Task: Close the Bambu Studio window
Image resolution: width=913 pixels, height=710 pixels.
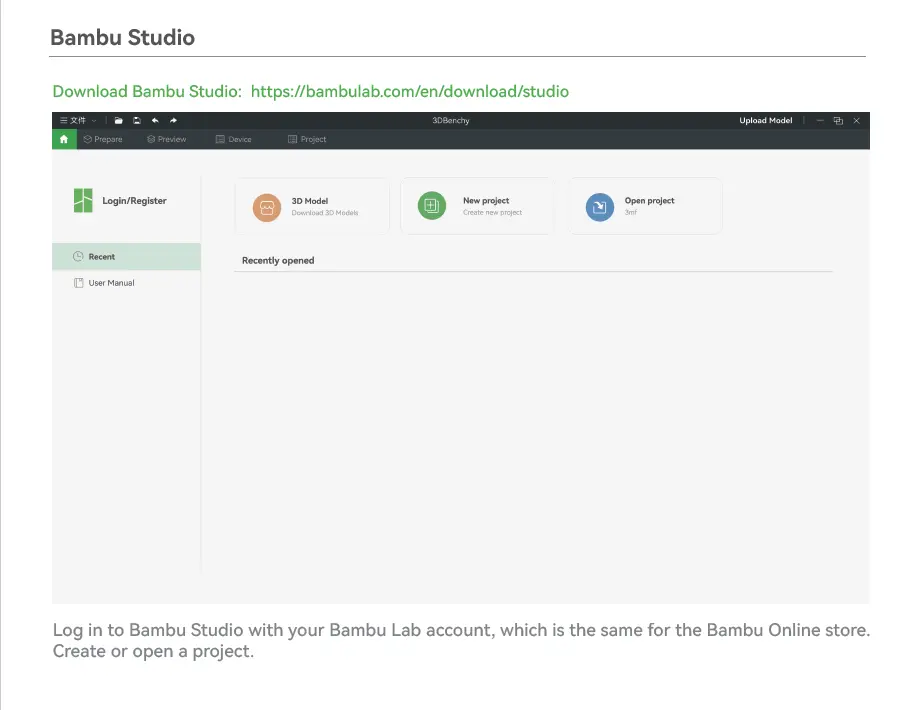Action: [x=857, y=121]
